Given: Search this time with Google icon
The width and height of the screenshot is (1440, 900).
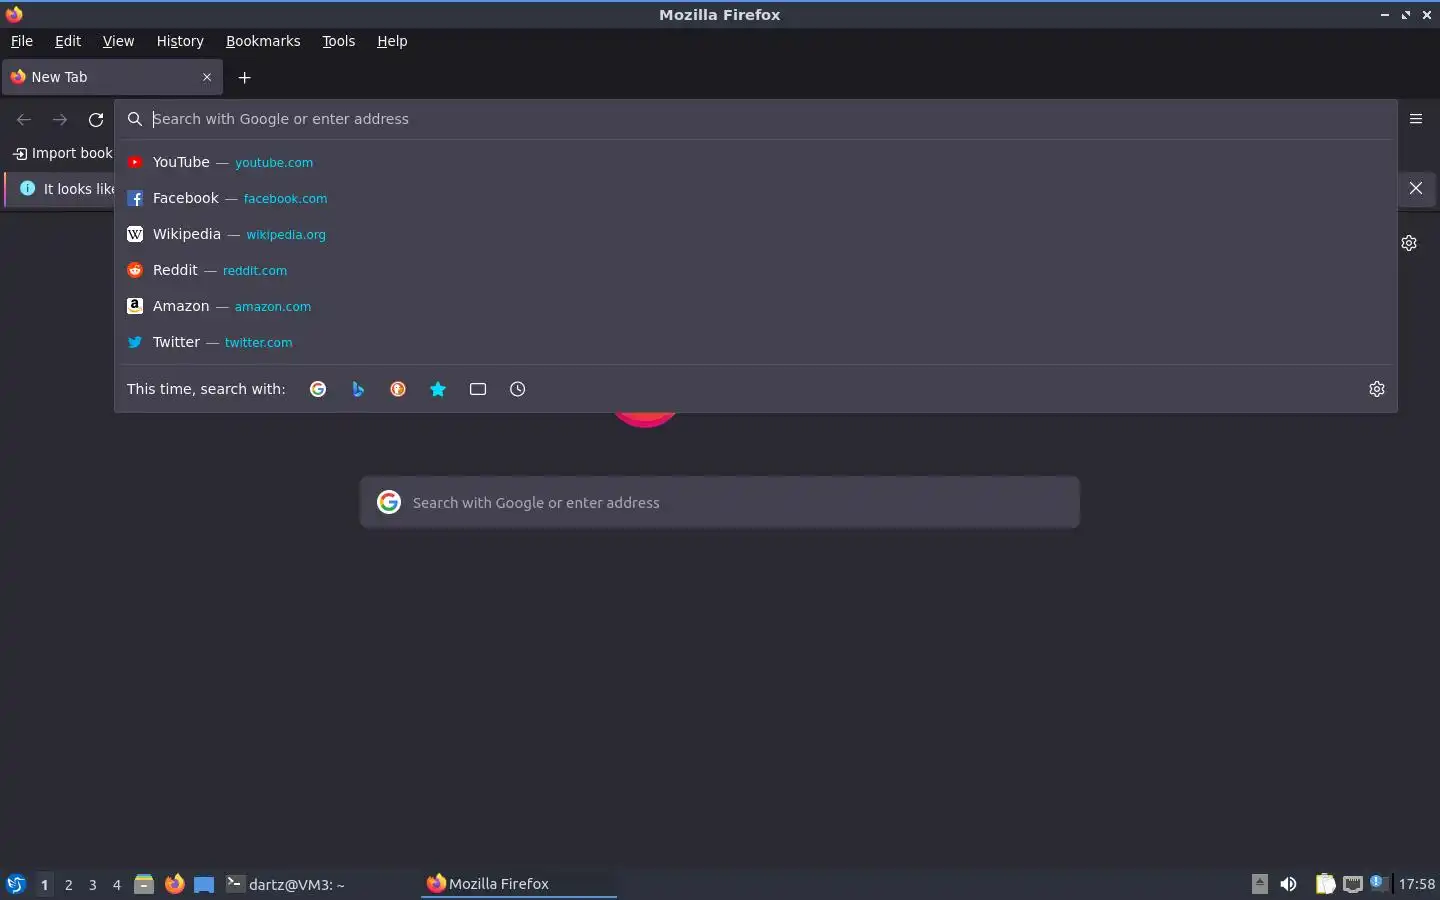Looking at the screenshot, I should tap(318, 389).
